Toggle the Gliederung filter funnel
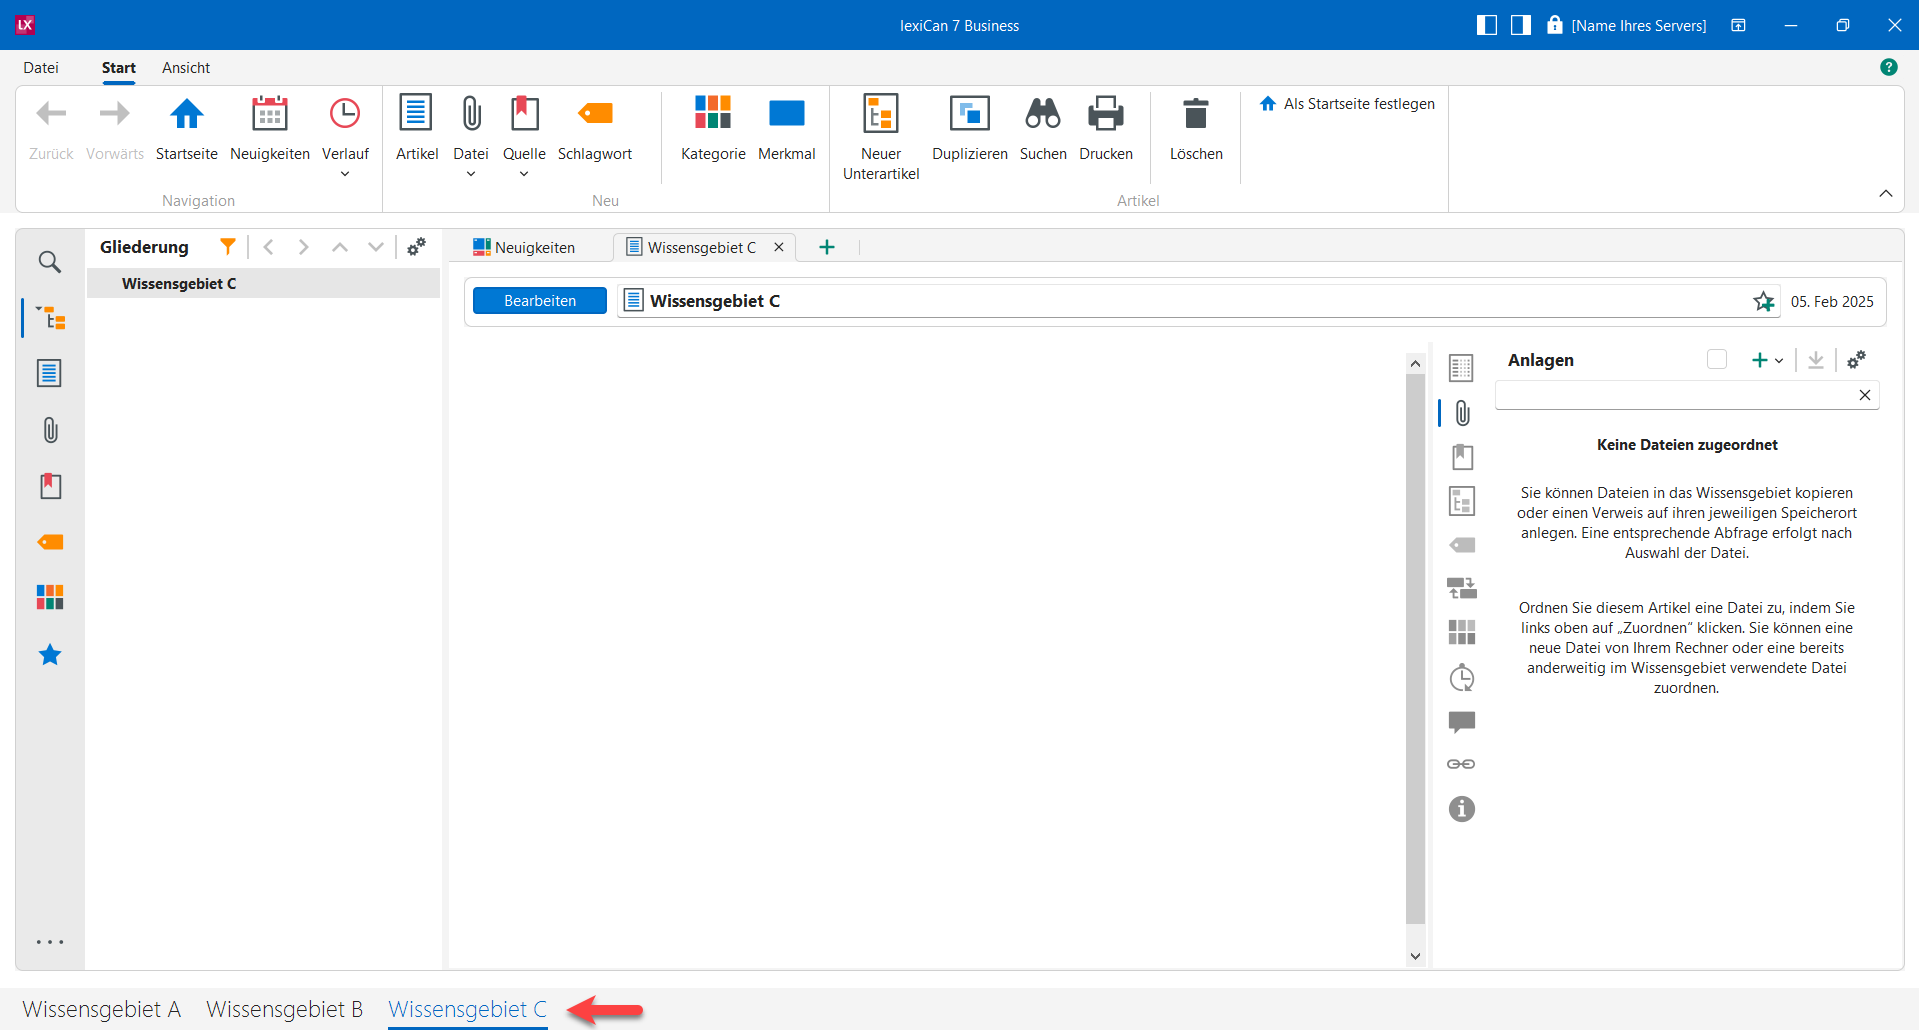 point(228,247)
